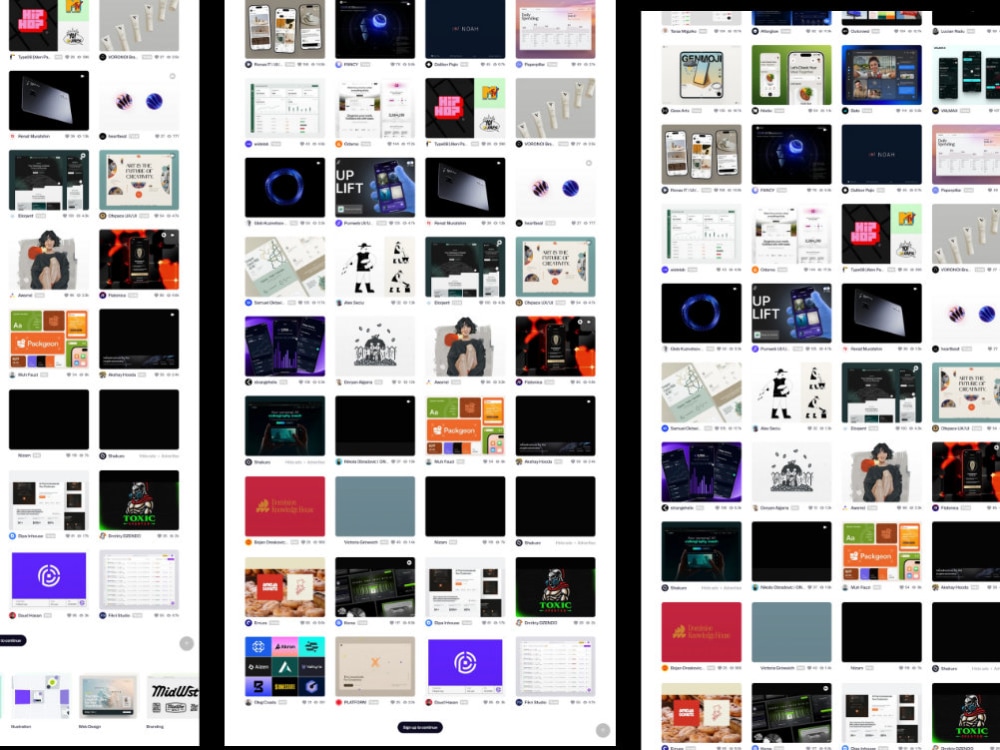Click Elespert author name in left panel

pyautogui.click(x=26, y=216)
